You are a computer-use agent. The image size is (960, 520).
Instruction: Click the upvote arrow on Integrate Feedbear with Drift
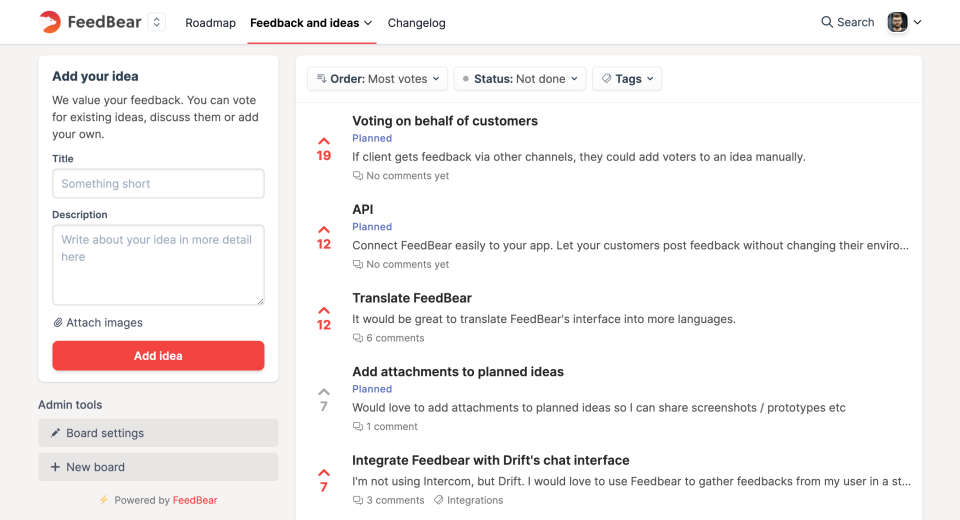click(323, 473)
